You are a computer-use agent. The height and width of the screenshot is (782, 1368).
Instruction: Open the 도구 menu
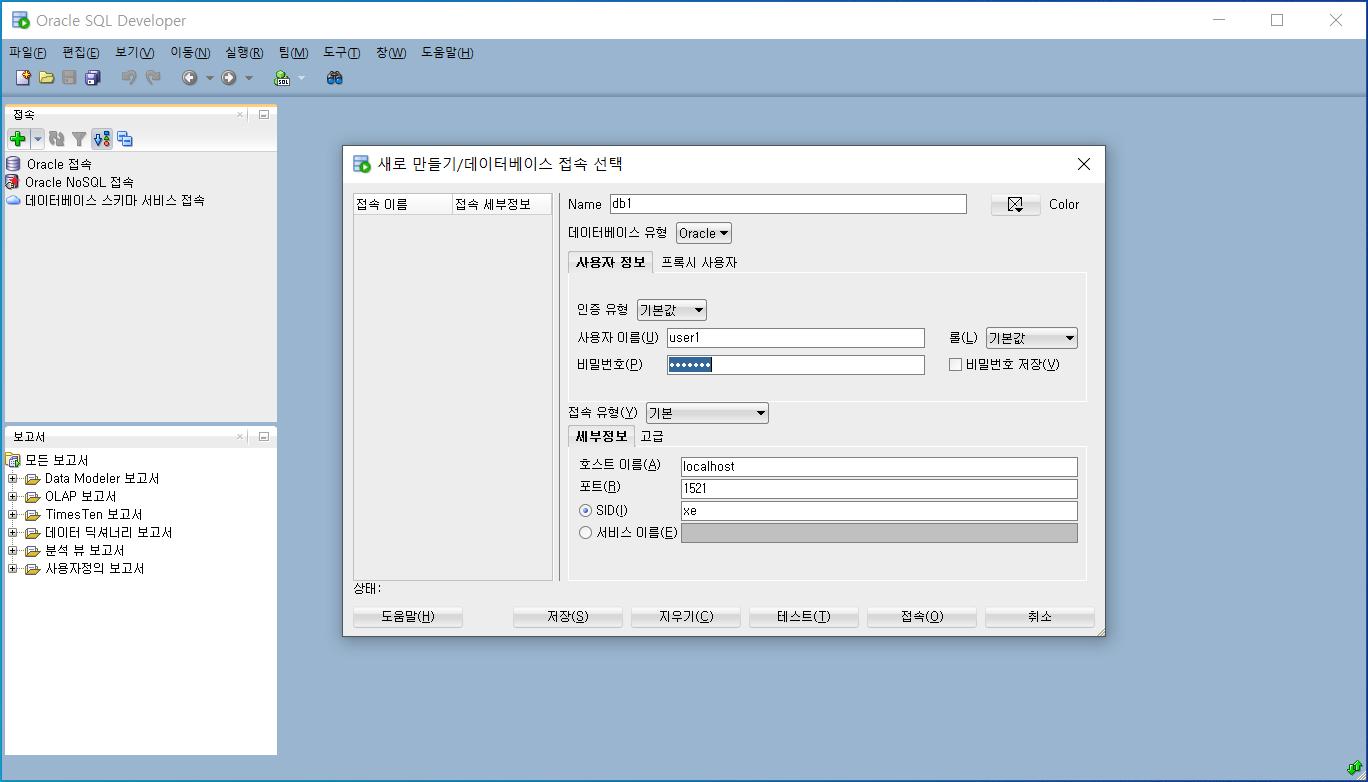tap(341, 53)
